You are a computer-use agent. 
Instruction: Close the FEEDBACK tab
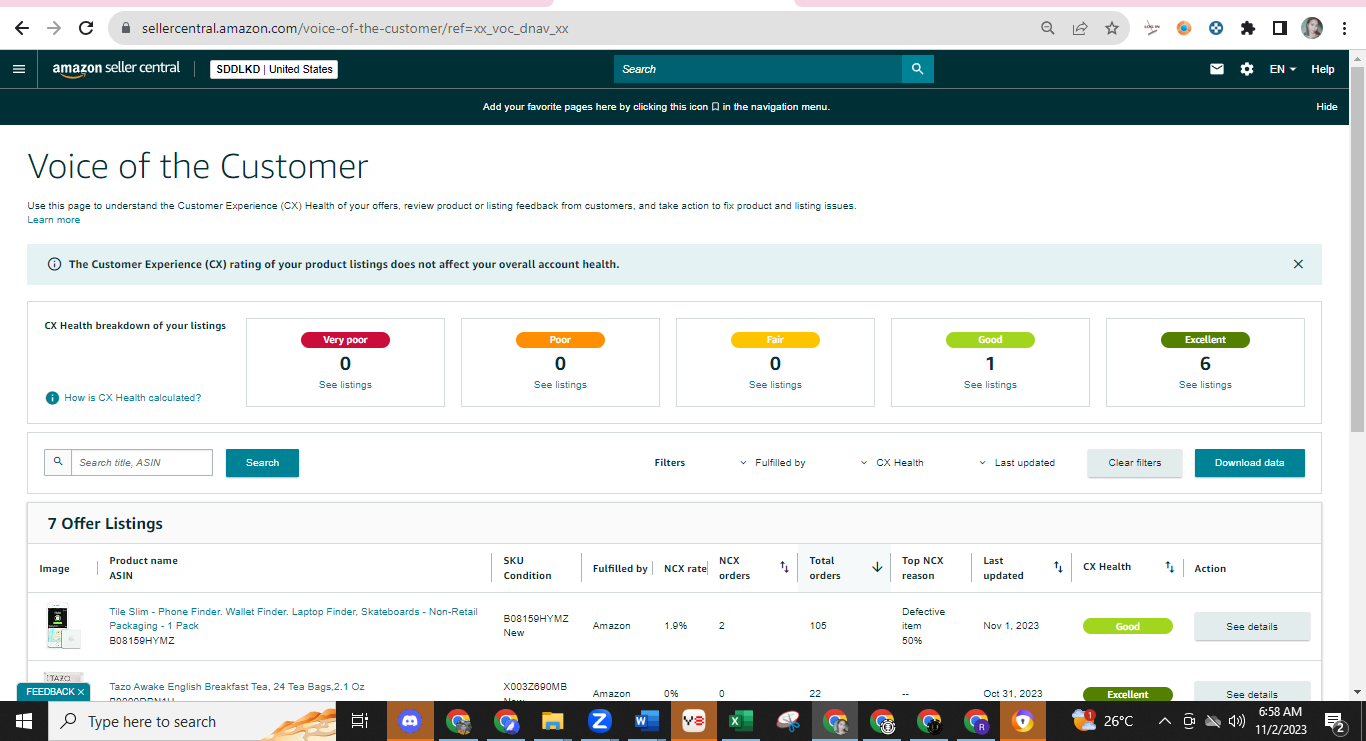(81, 692)
